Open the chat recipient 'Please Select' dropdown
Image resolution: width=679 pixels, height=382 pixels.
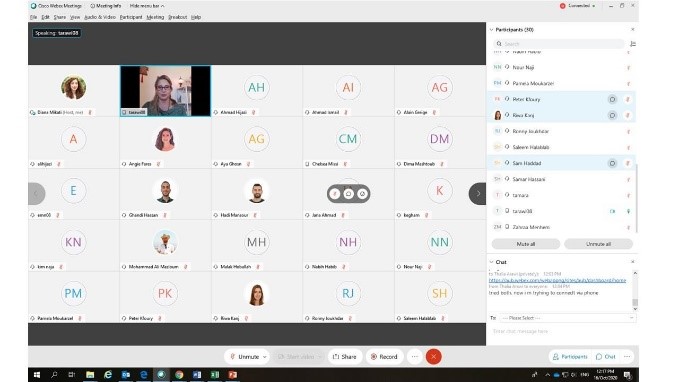pyautogui.click(x=567, y=318)
